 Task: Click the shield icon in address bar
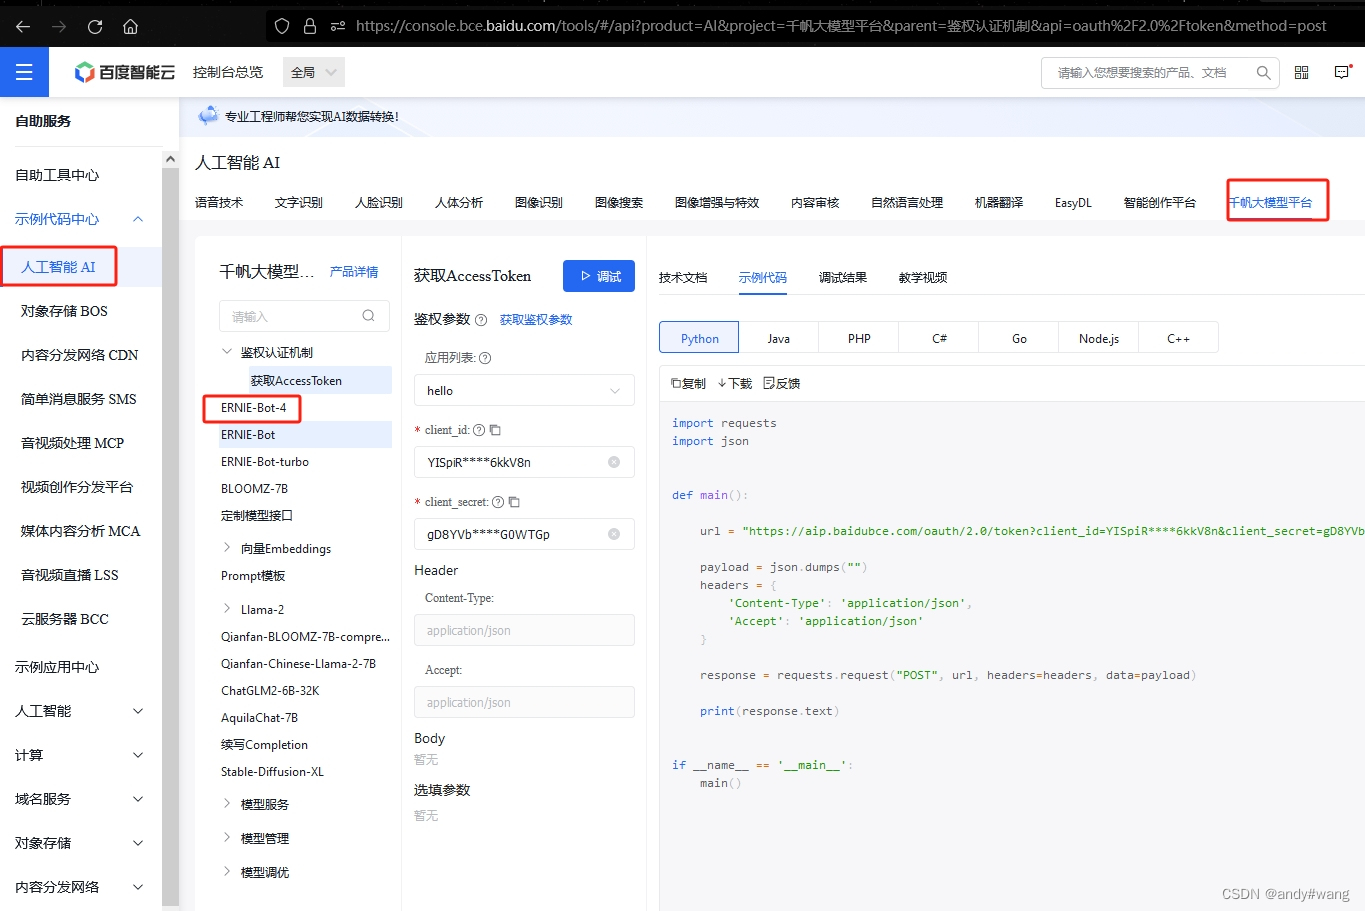282,26
